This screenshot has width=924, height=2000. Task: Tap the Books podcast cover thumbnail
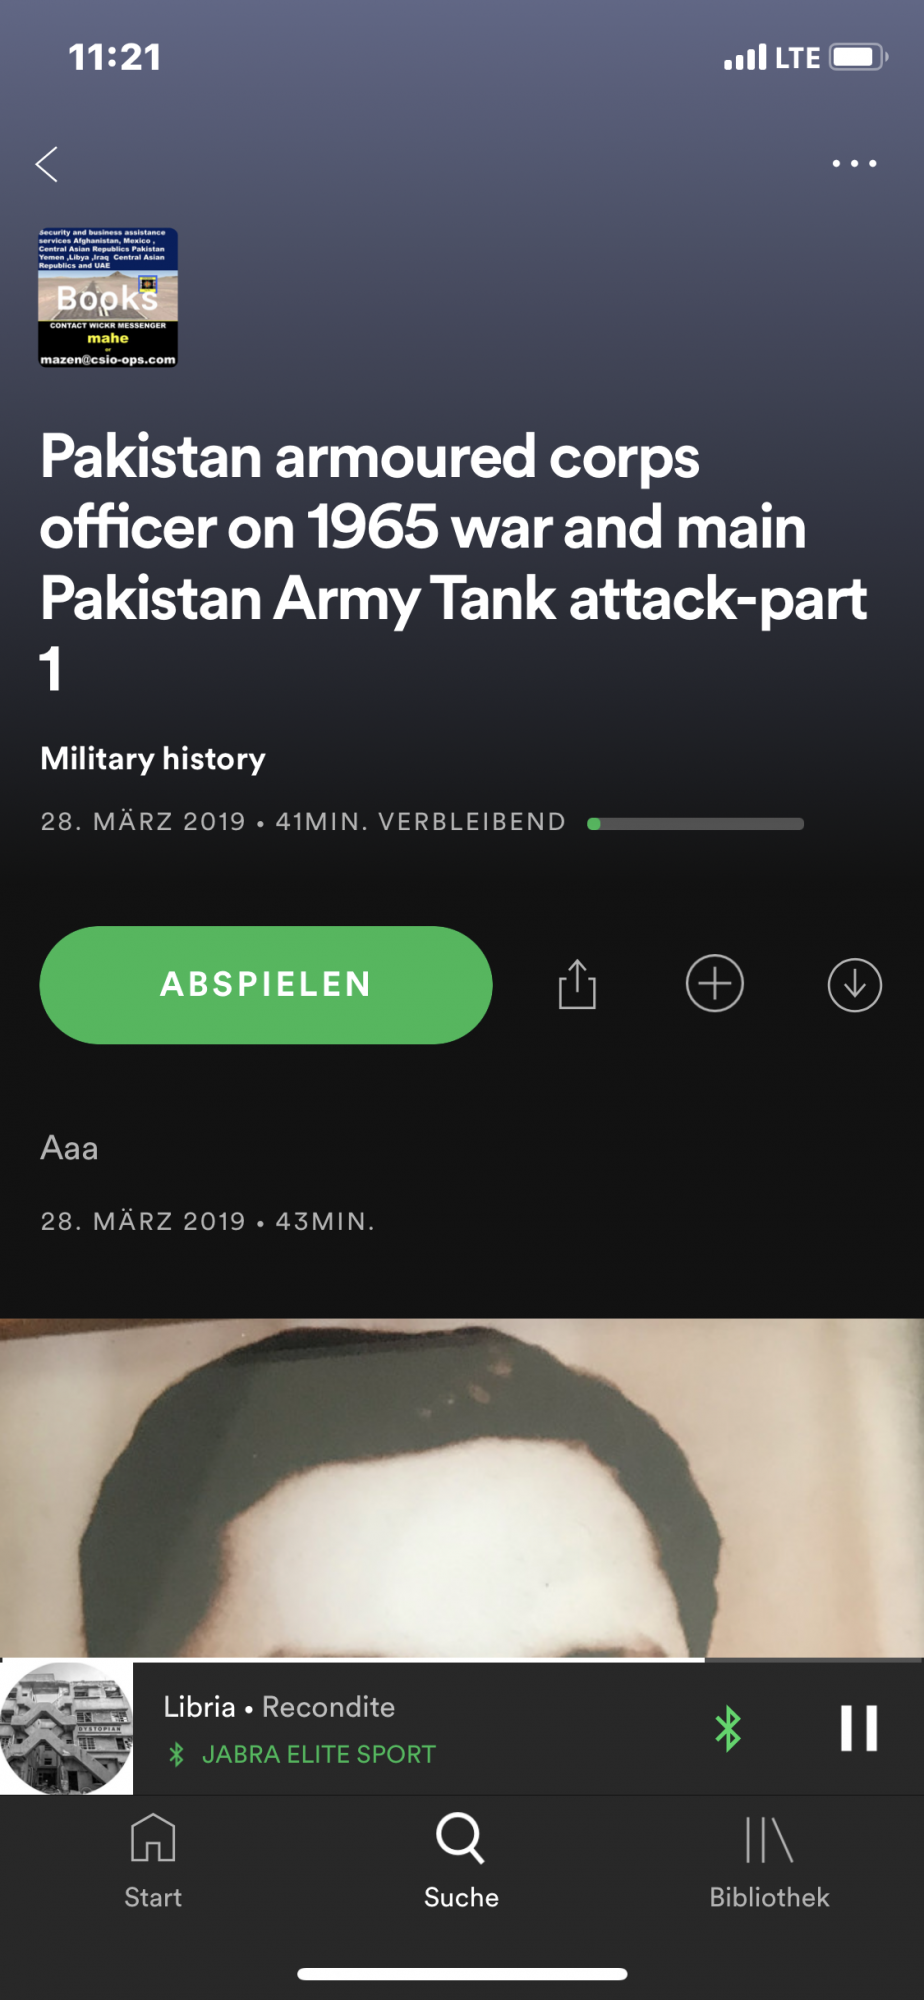(108, 297)
